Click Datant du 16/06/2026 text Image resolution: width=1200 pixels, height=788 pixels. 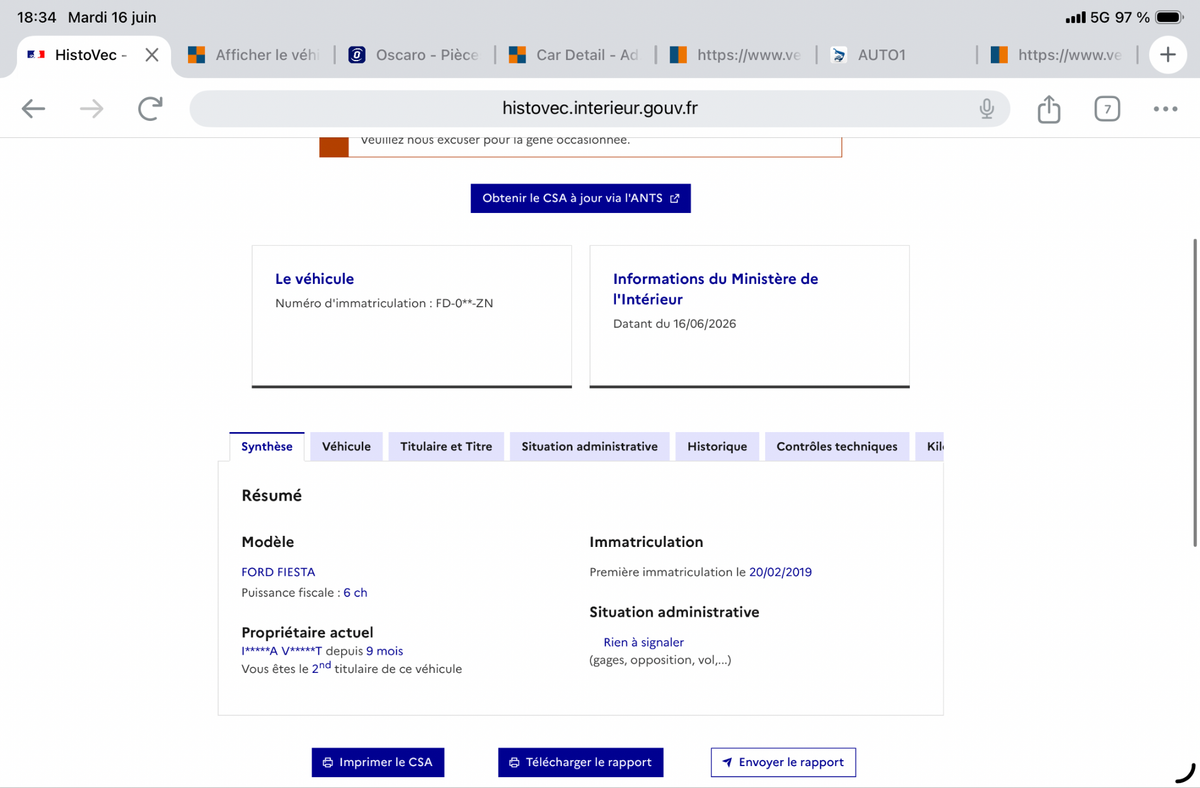(x=674, y=323)
